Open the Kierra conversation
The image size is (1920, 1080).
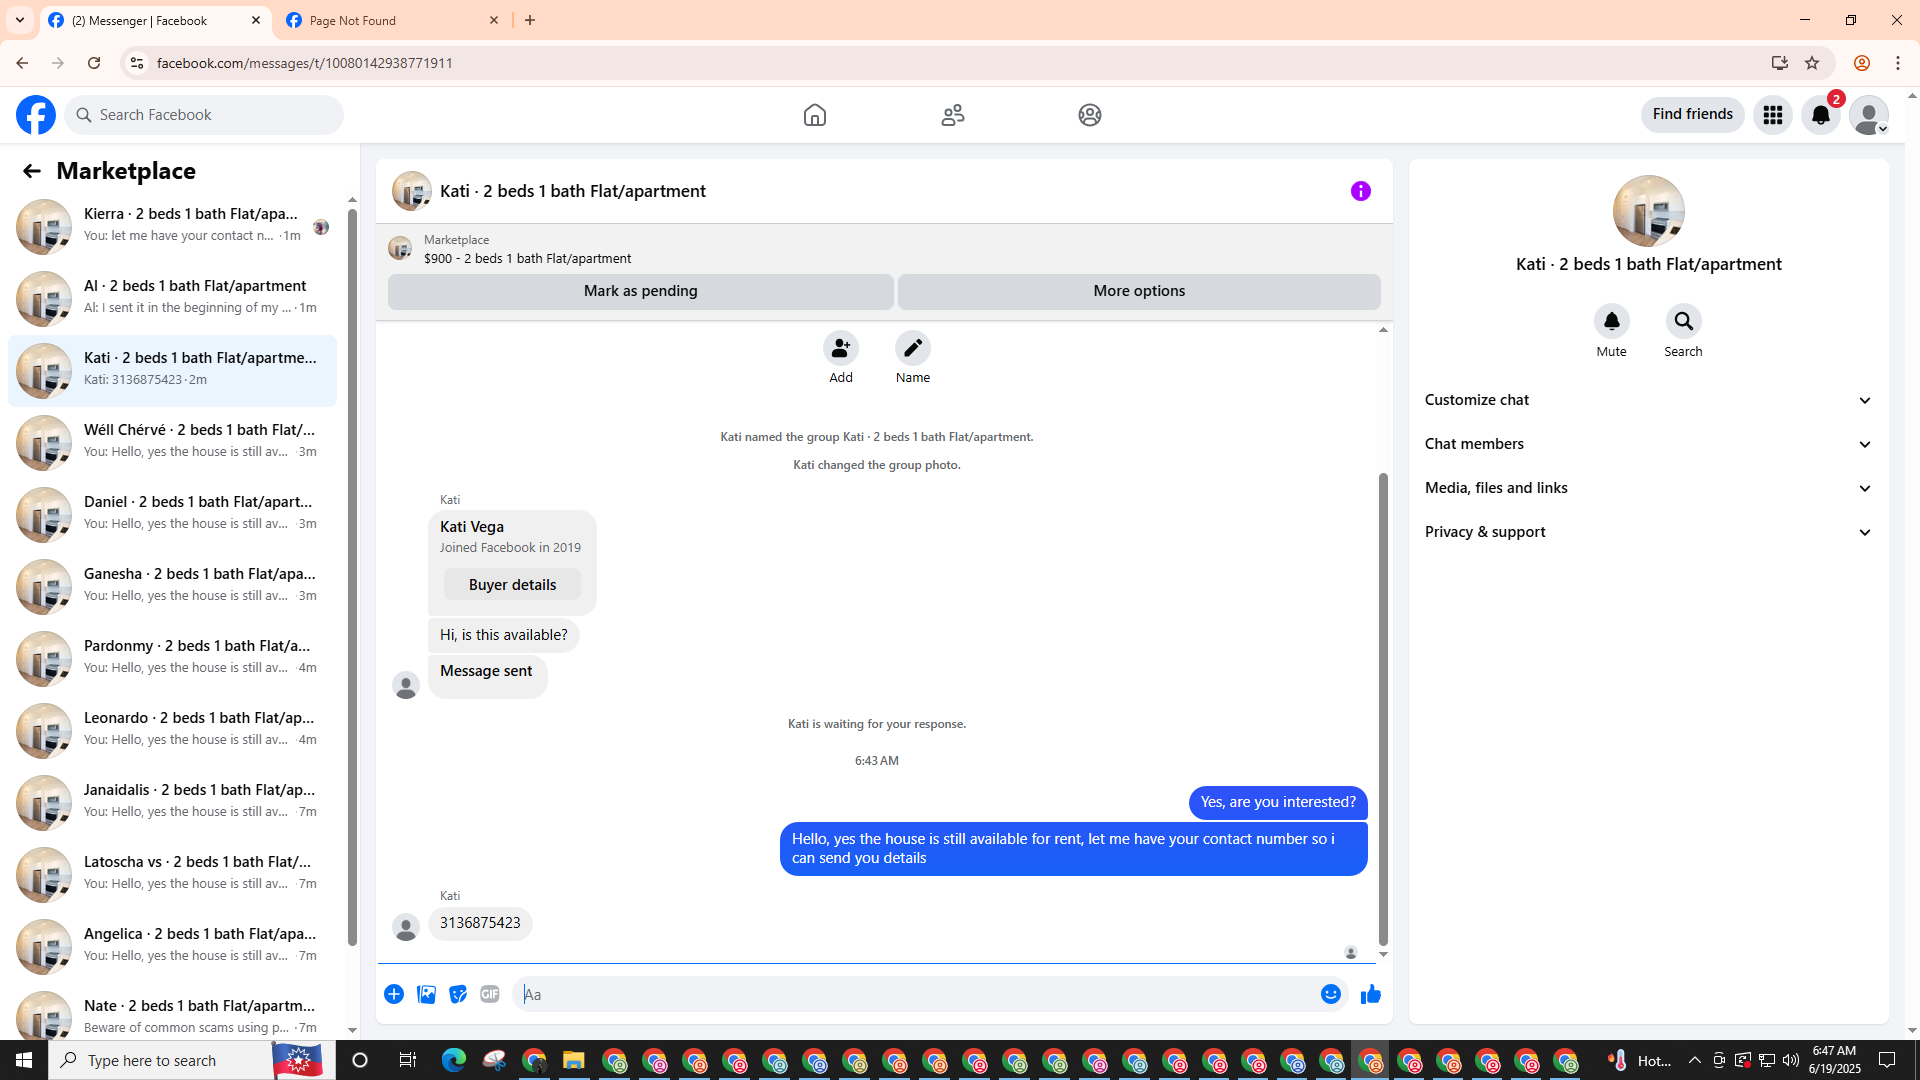point(172,226)
